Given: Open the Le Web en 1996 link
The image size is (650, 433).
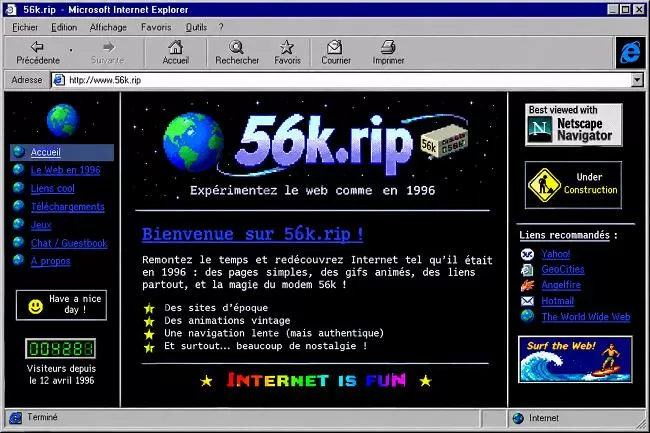Looking at the screenshot, I should coord(65,170).
